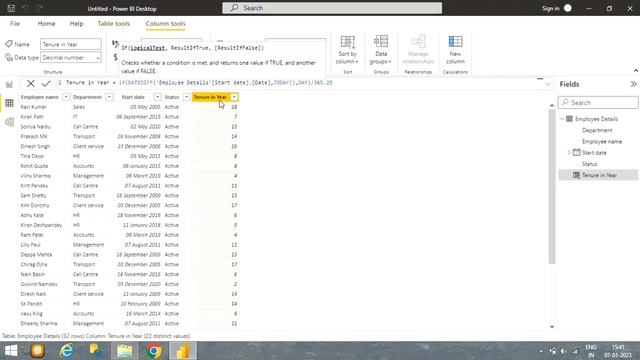The height and width of the screenshot is (360, 640).
Task: Open Internet Explorer from taskbar
Action: coord(66,351)
